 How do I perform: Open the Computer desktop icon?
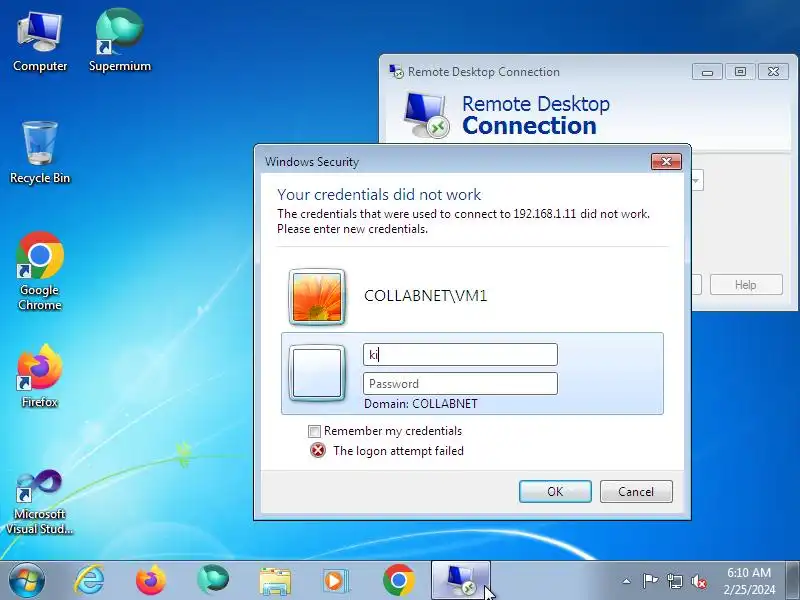coord(40,43)
